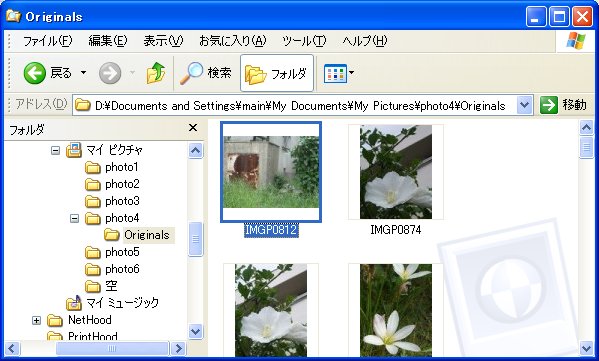Image resolution: width=599 pixels, height=361 pixels.
Task: Select the photo6 folder
Action: point(112,269)
